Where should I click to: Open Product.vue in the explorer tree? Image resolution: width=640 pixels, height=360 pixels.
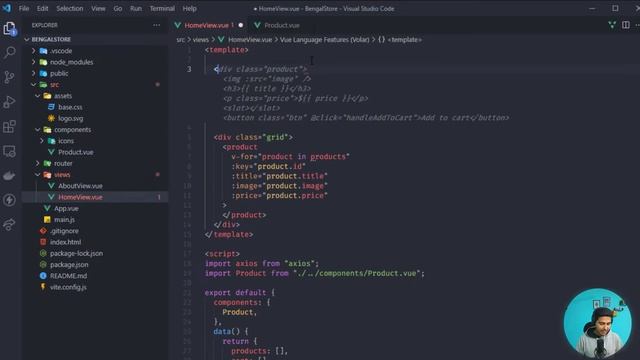click(76, 152)
